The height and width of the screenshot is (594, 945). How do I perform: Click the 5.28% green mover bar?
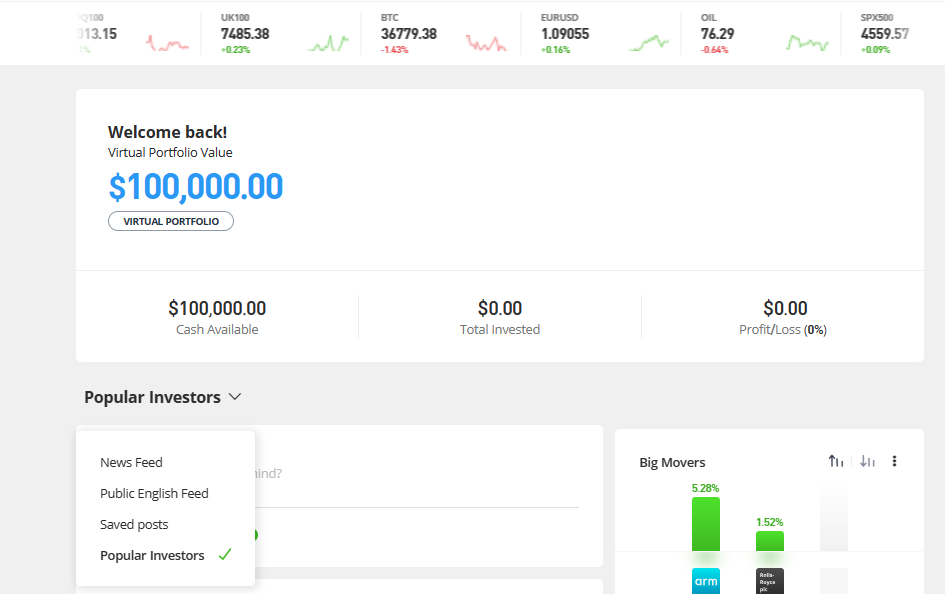pos(706,524)
